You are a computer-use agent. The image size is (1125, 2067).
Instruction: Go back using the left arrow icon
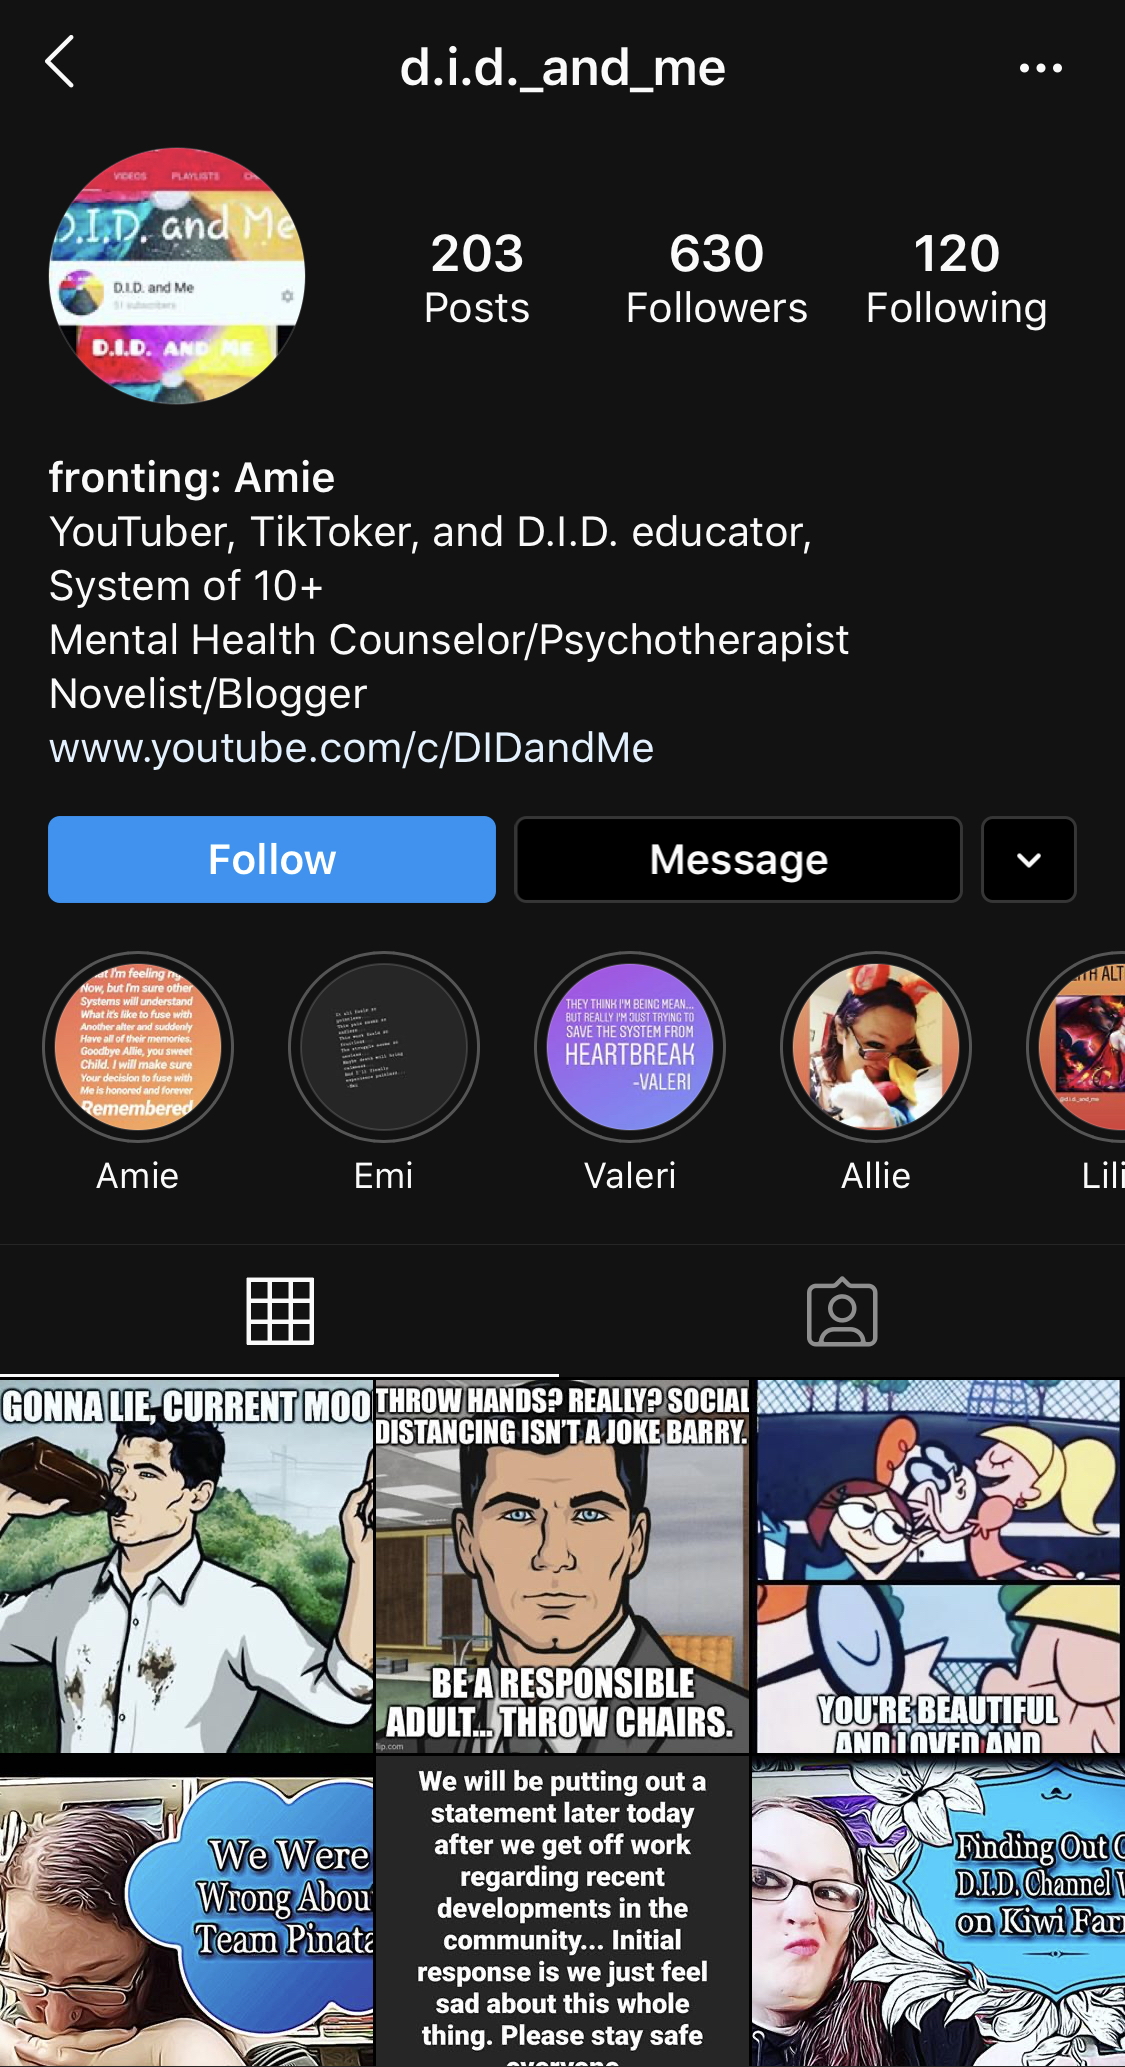60,63
